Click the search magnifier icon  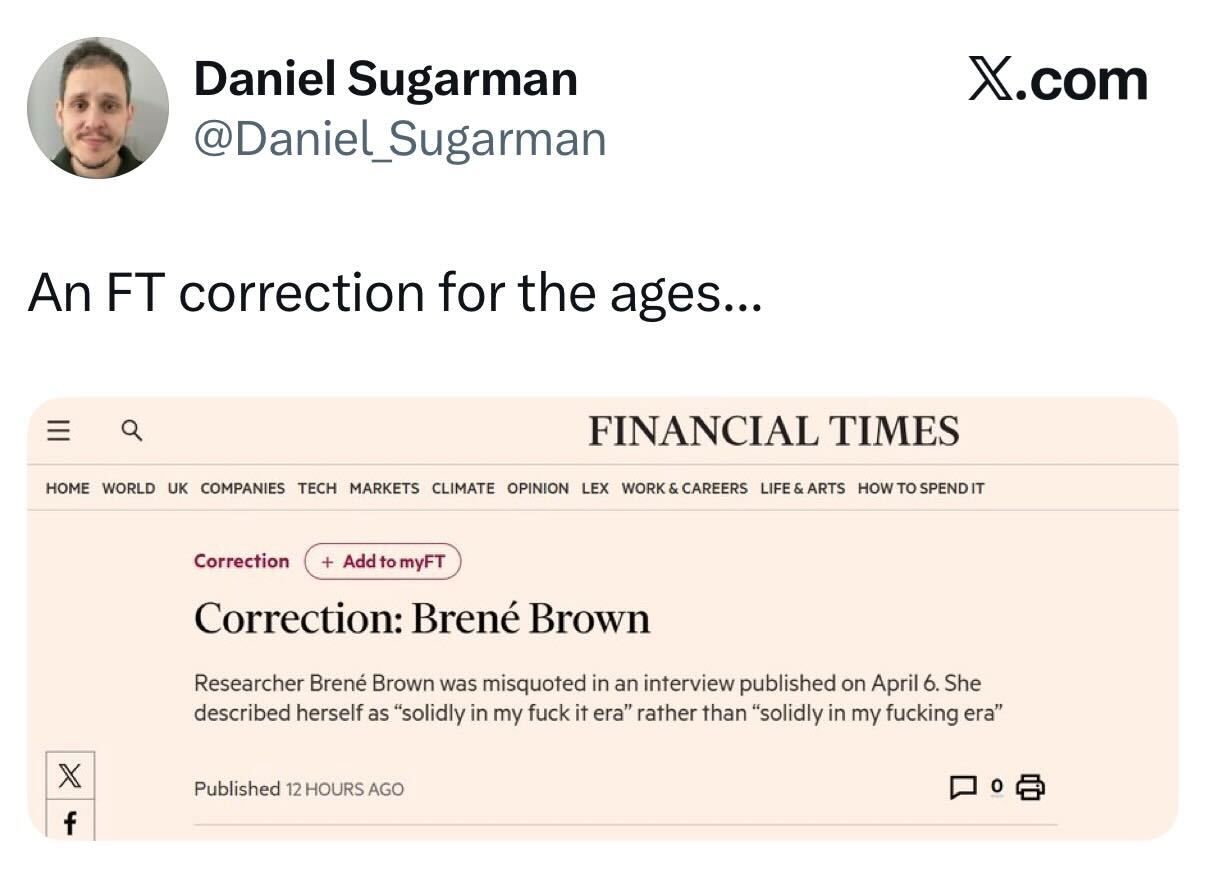[x=131, y=430]
